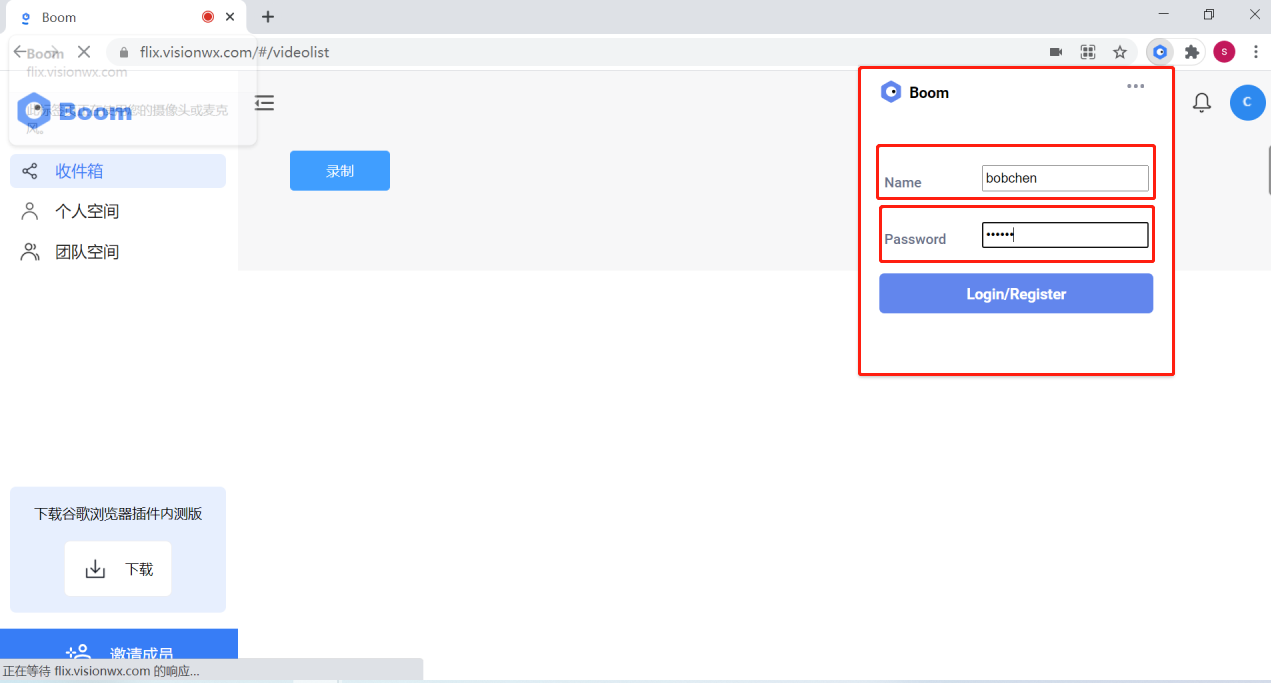This screenshot has height=683, width=1271.
Task: Bookmark this page with the star icon
Action: (x=1120, y=52)
